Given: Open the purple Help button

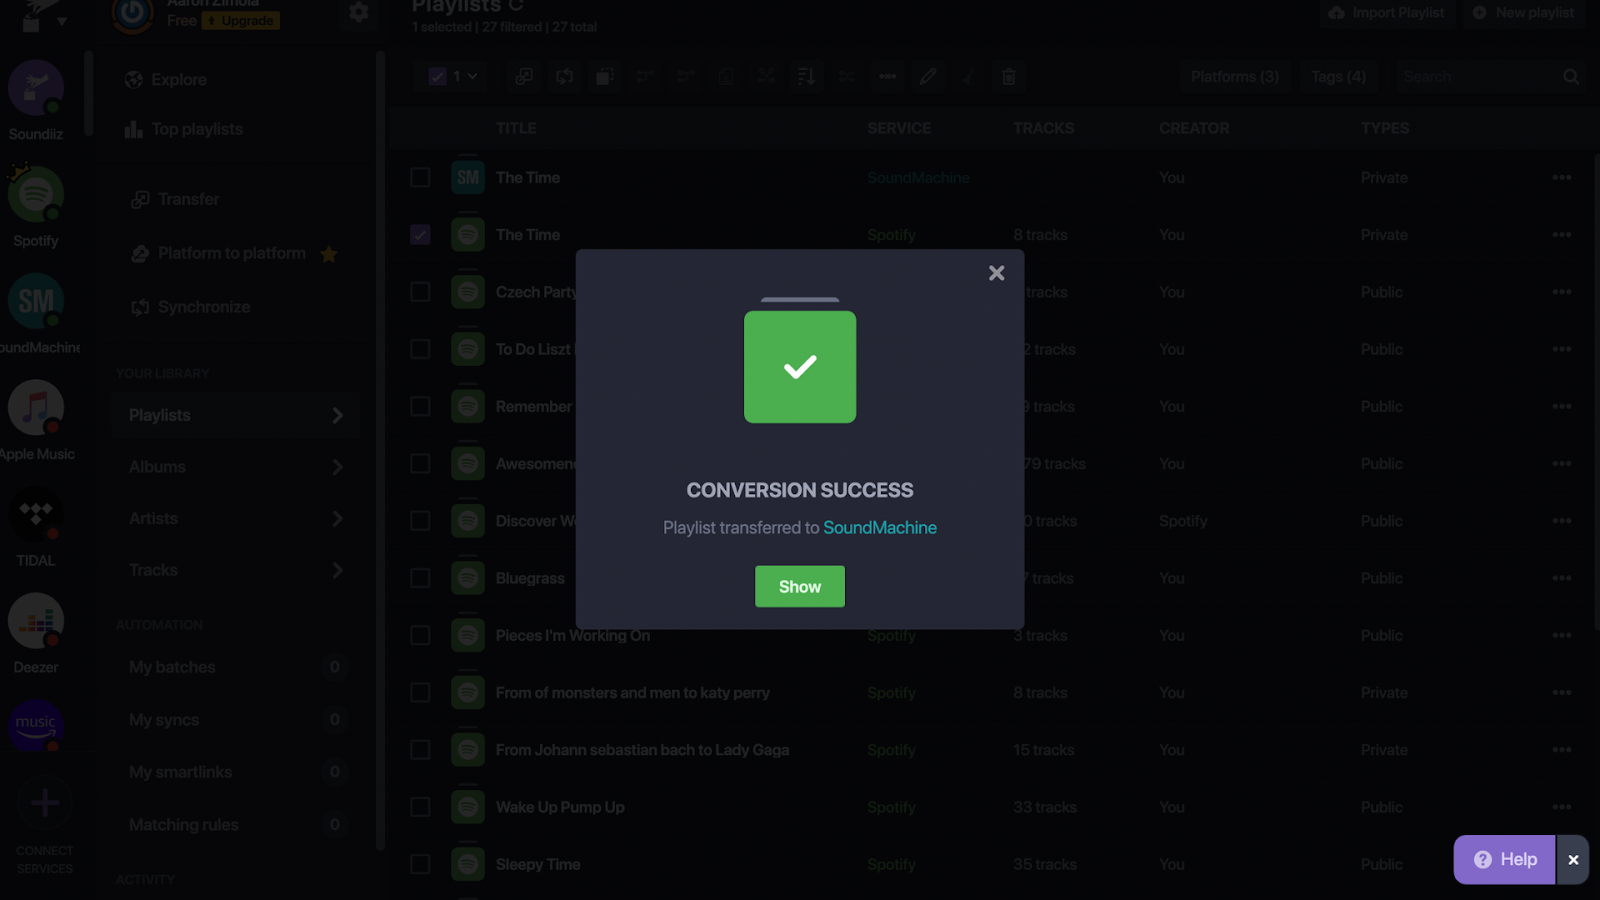Looking at the screenshot, I should pyautogui.click(x=1505, y=860).
